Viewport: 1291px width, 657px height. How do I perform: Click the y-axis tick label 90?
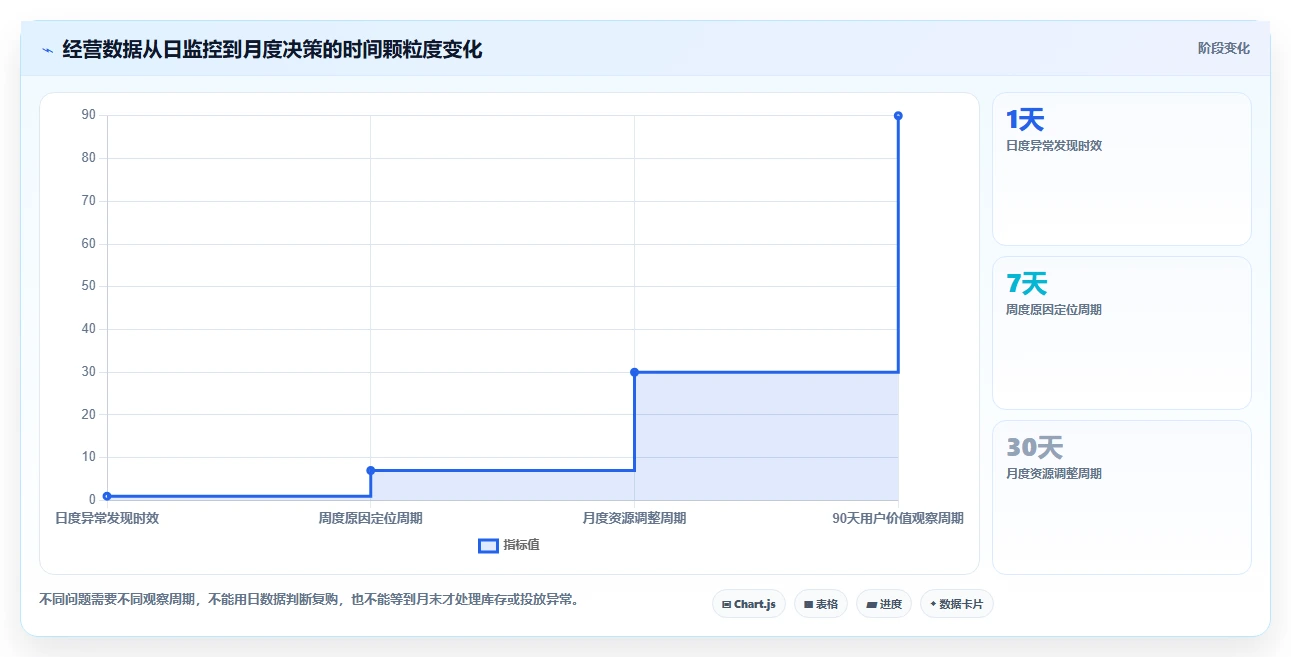89,115
